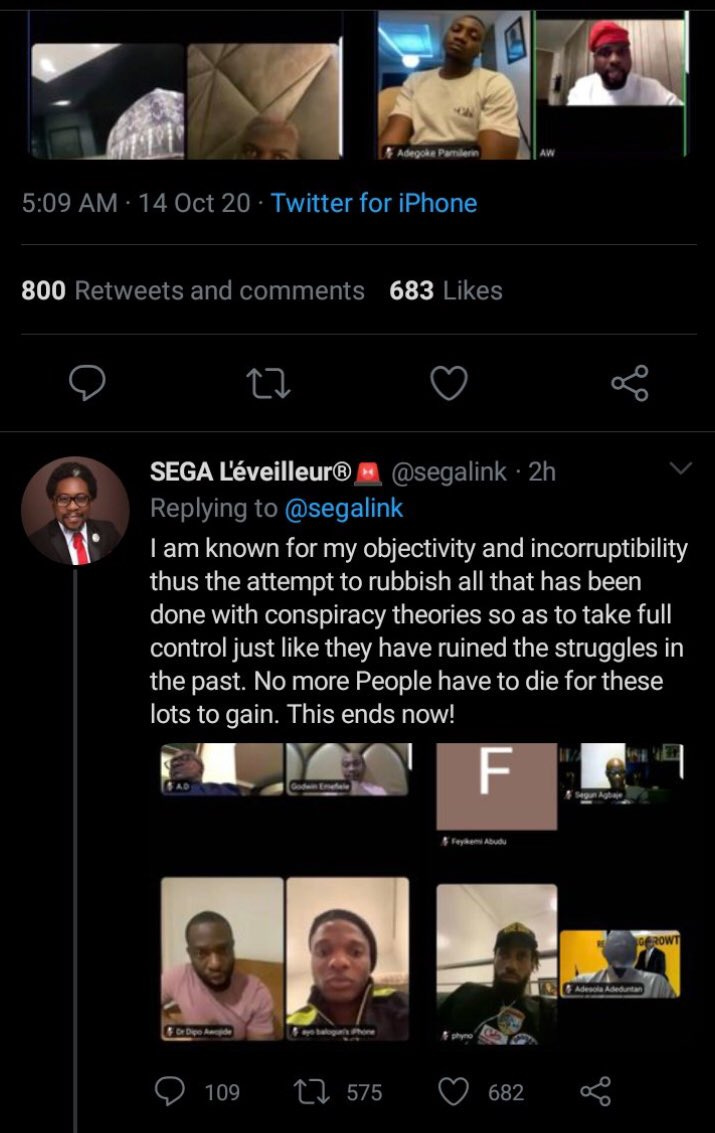Expand the reply tweet options chevron

(680, 468)
